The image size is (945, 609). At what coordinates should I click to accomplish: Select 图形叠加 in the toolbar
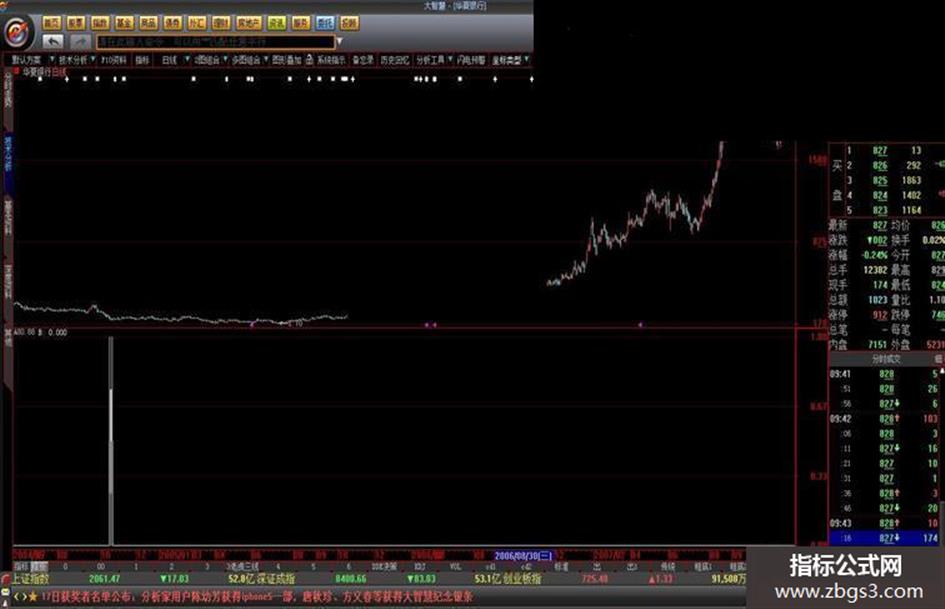pyautogui.click(x=286, y=60)
